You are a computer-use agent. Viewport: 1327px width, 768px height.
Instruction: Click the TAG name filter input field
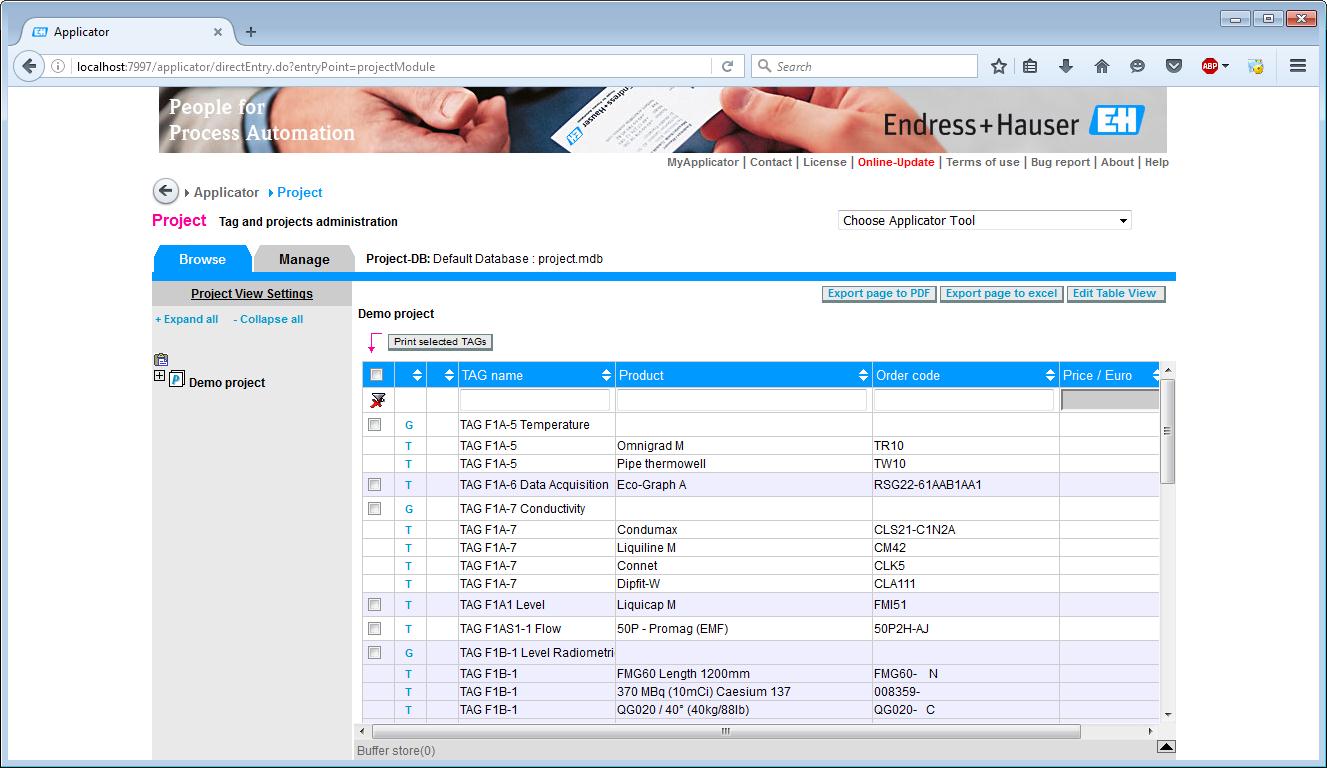pos(534,400)
